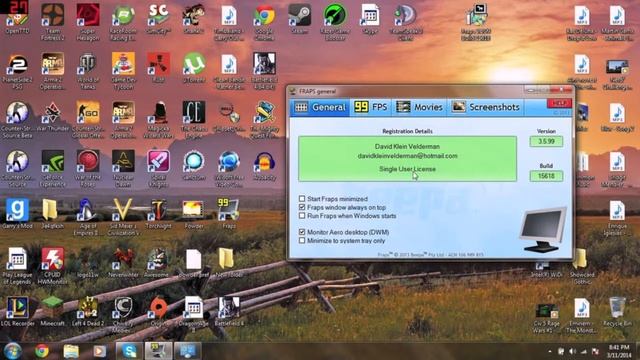The width and height of the screenshot is (640, 360).
Task: Click the volume icon in system tray
Action: tap(572, 351)
